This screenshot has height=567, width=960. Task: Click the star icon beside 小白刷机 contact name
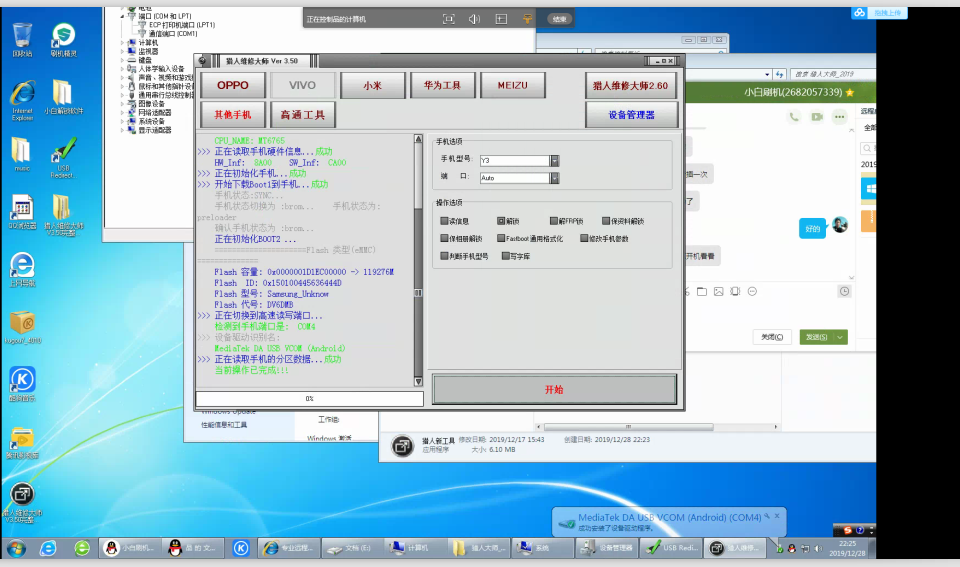point(850,92)
